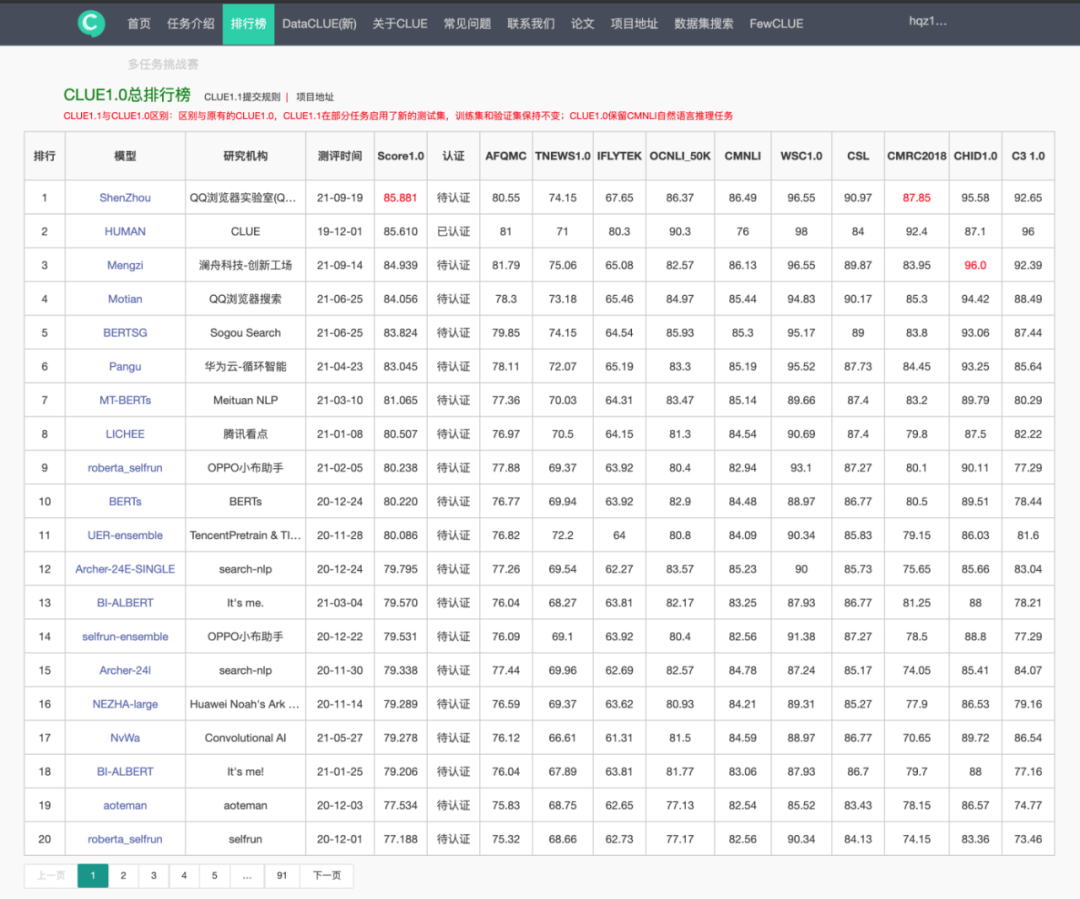Open the selfrun-ensemble model link
Screen dimensions: 1080x899
[125, 637]
